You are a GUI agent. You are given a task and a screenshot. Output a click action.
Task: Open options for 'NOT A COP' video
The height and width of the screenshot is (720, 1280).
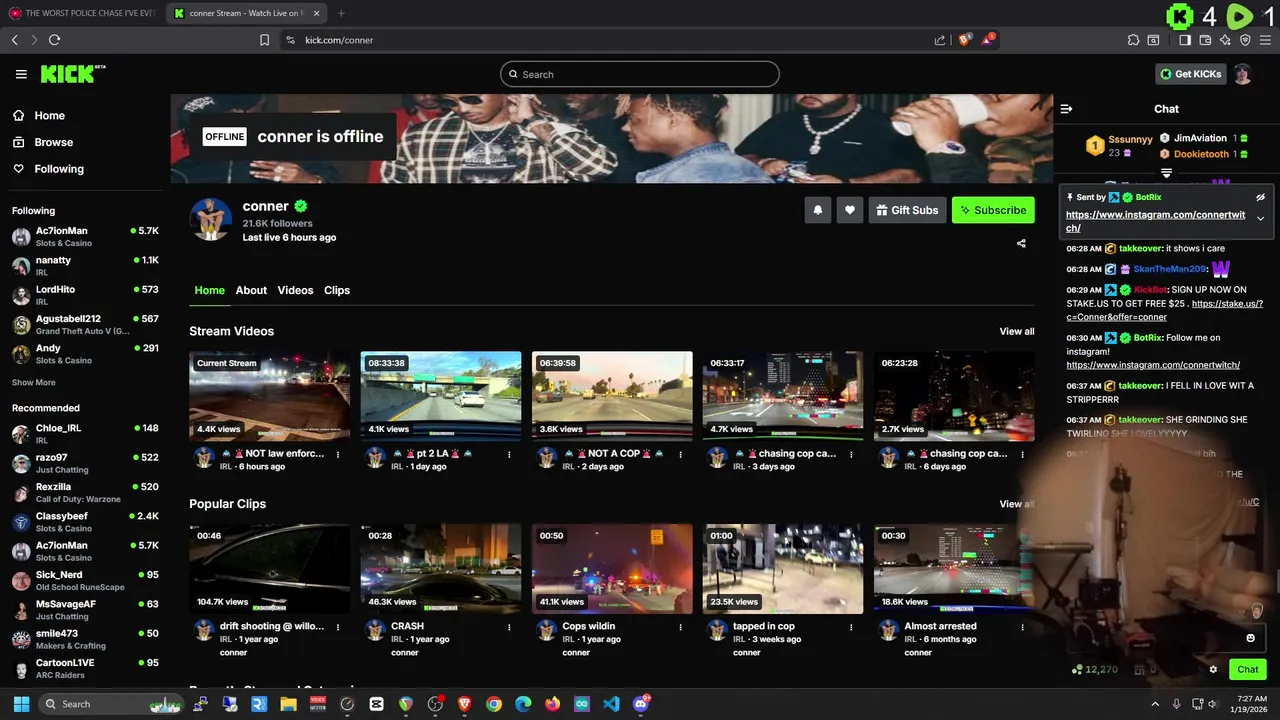click(680, 454)
